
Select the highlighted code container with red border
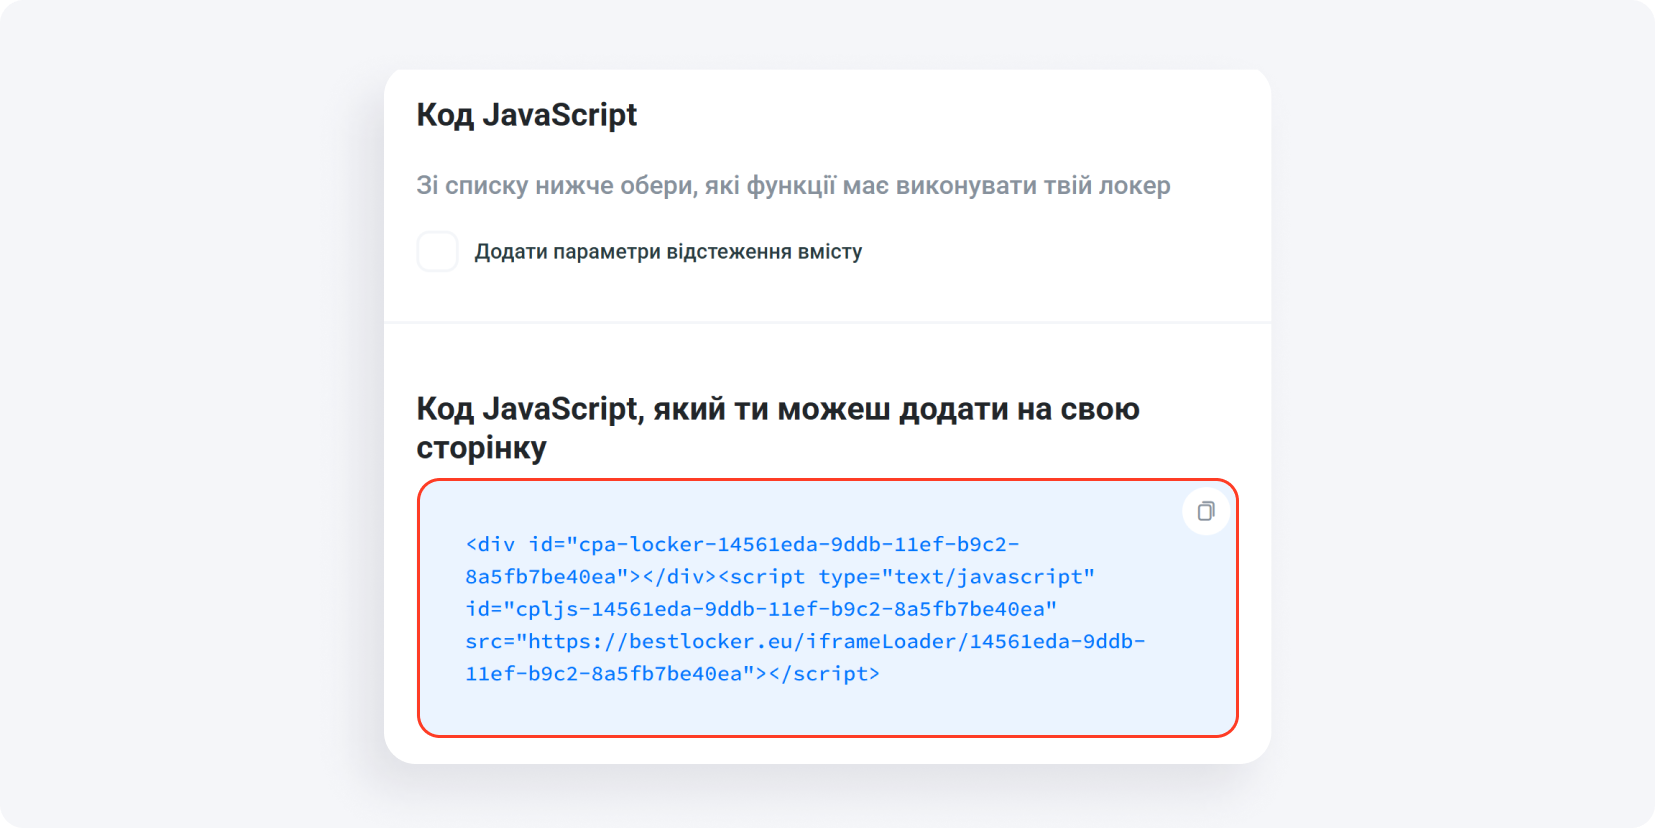828,607
